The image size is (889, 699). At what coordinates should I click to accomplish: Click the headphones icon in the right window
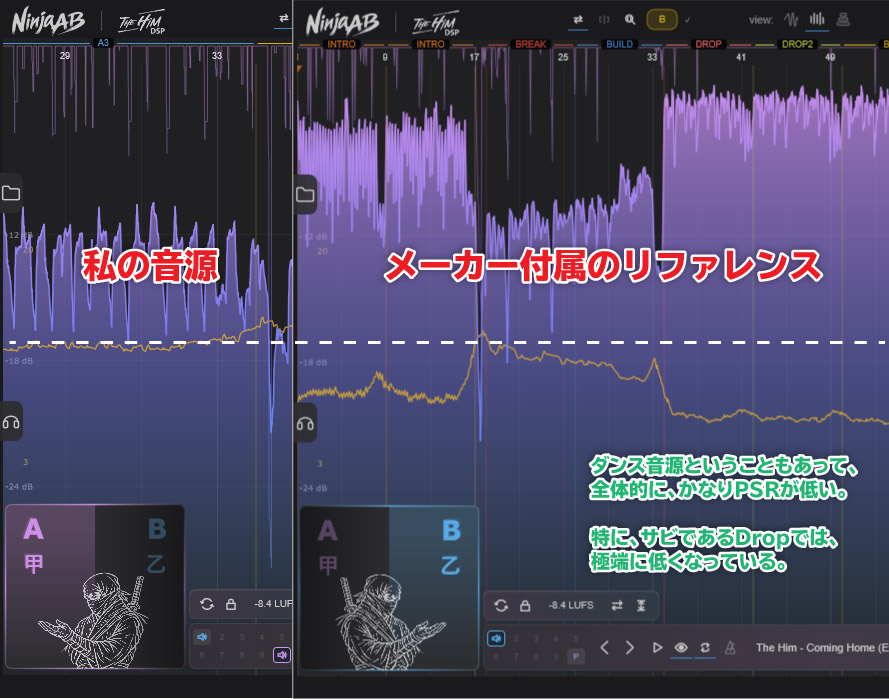click(x=305, y=424)
